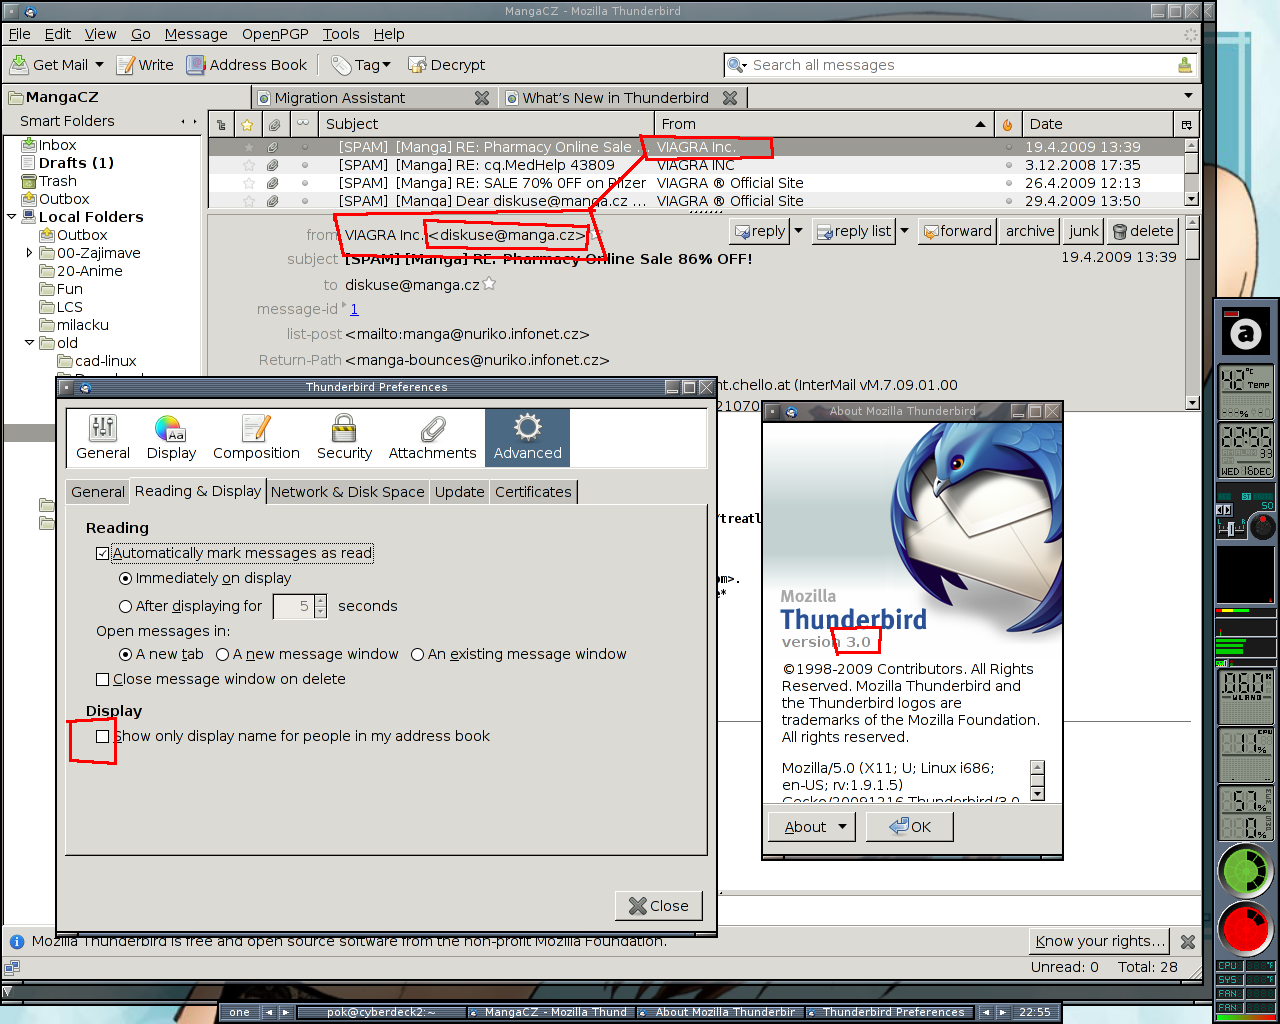Click the Know your rights button
1280x1024 pixels.
click(1099, 941)
